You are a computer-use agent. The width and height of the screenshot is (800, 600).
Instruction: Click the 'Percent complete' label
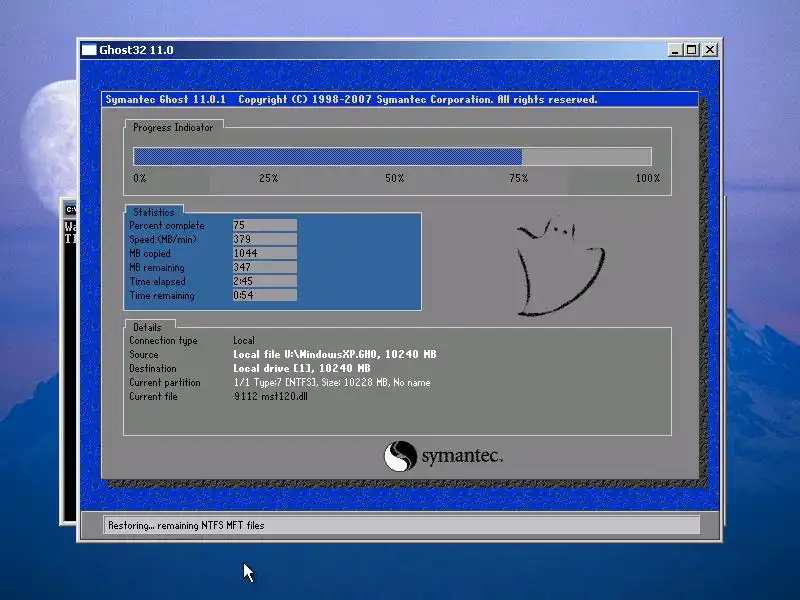click(166, 226)
